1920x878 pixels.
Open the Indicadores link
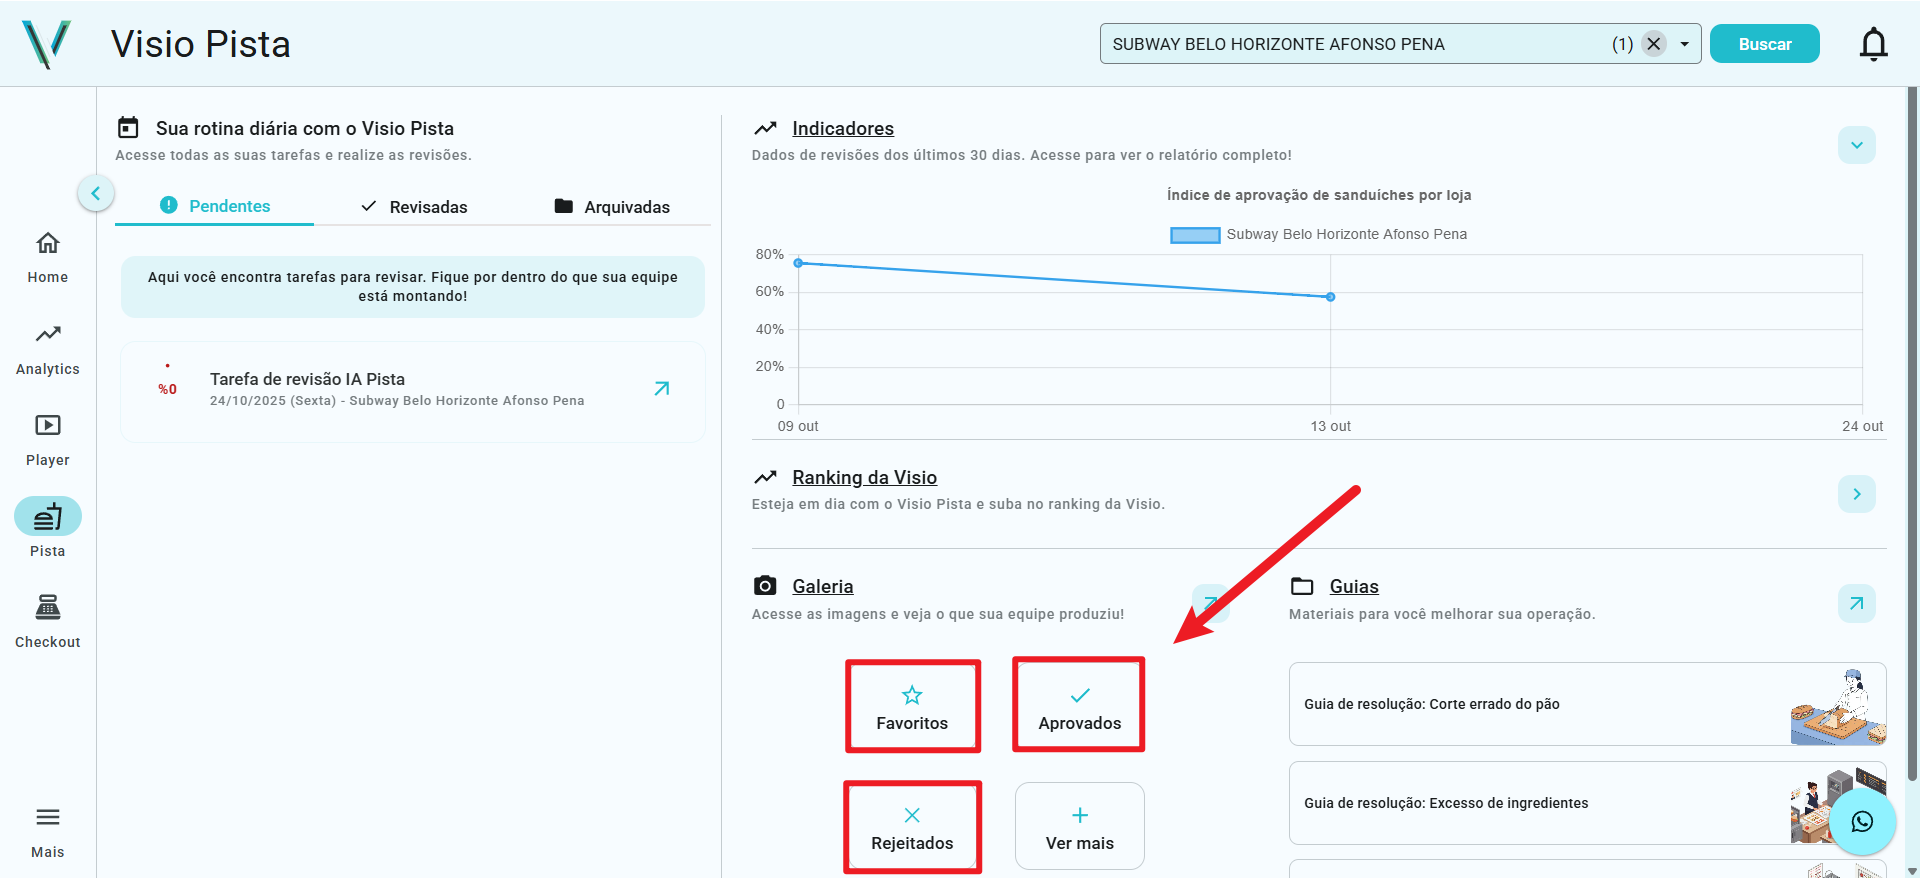843,128
